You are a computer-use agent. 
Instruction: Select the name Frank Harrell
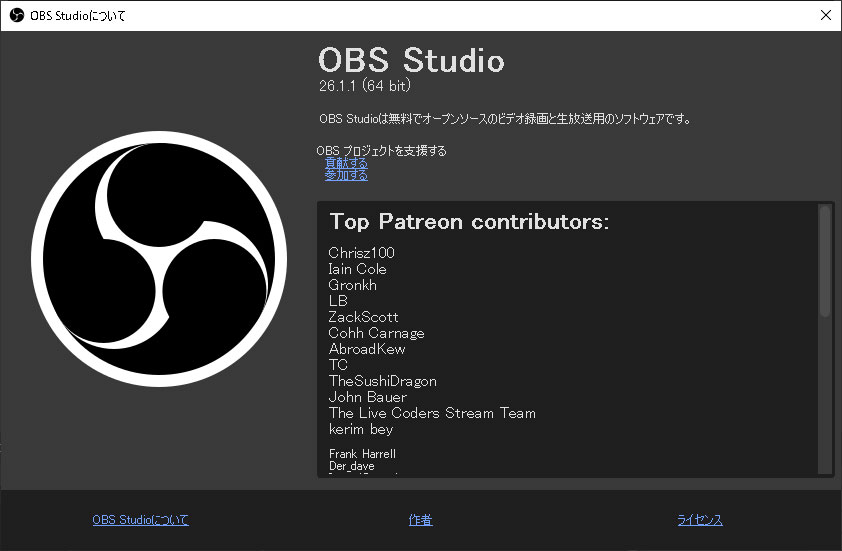[x=362, y=454]
